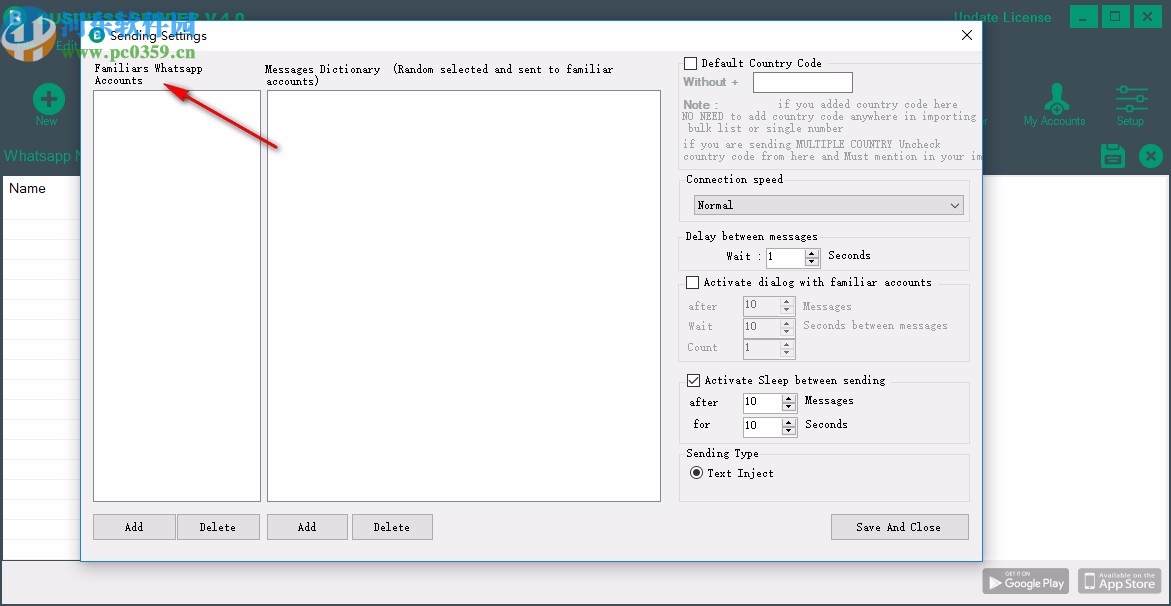The width and height of the screenshot is (1171, 606).
Task: Decrease Sleep for Seconds value
Action: (x=789, y=430)
